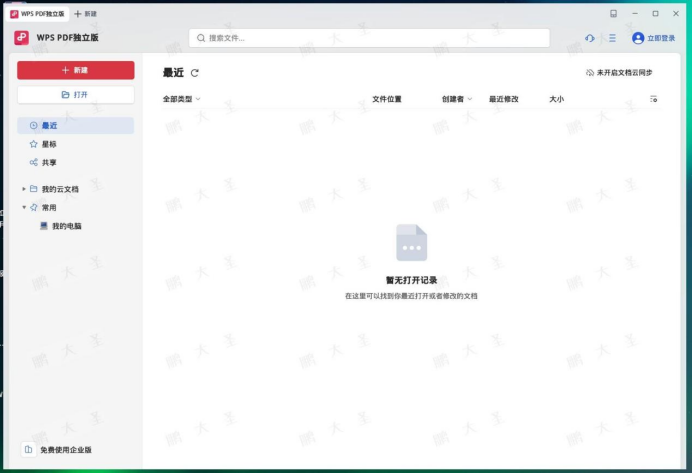The image size is (693, 474).
Task: Click the enterprise edition icon at sidebar bottom
Action: [x=28, y=450]
